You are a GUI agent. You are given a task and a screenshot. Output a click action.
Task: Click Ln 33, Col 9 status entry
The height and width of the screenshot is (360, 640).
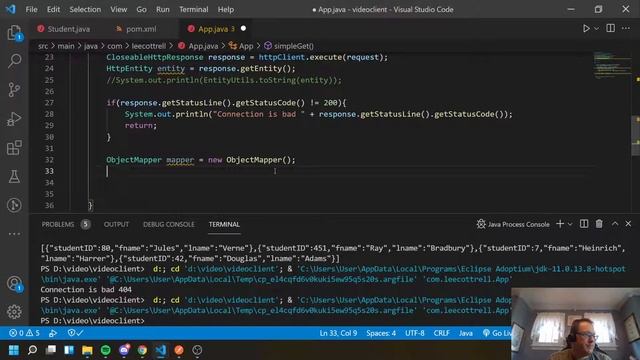(x=338, y=333)
